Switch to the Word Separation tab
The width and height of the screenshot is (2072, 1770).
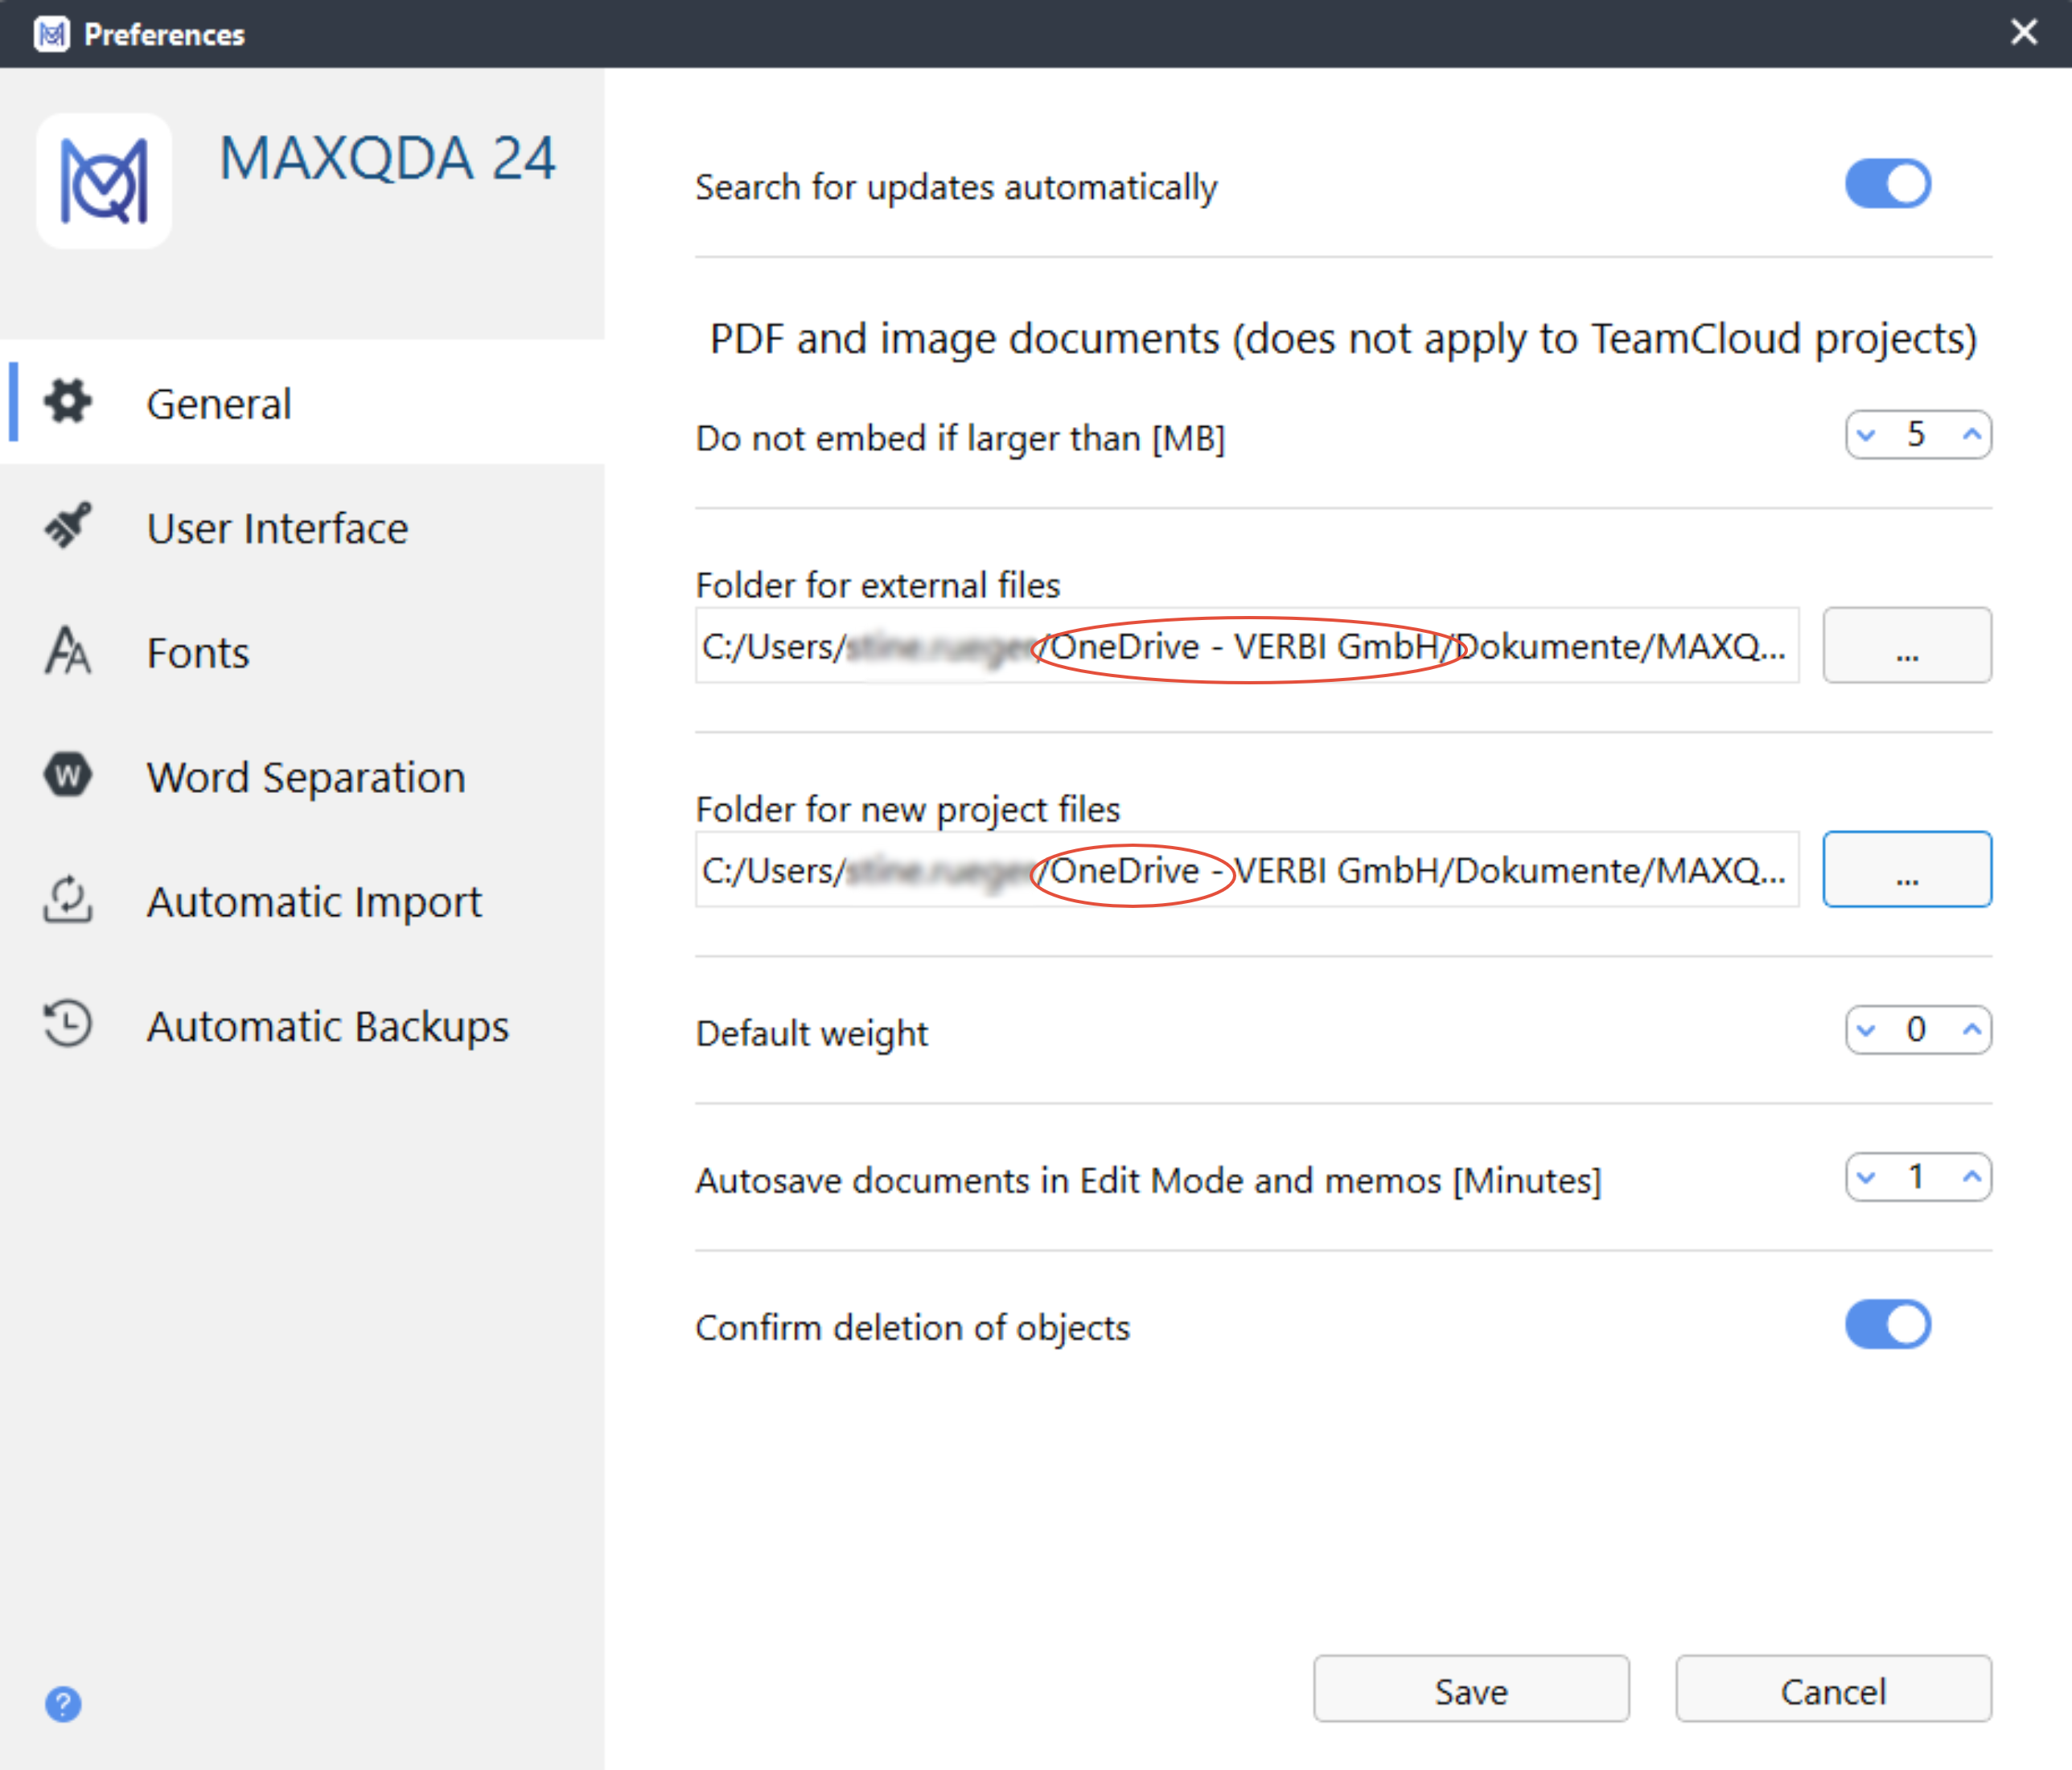302,776
